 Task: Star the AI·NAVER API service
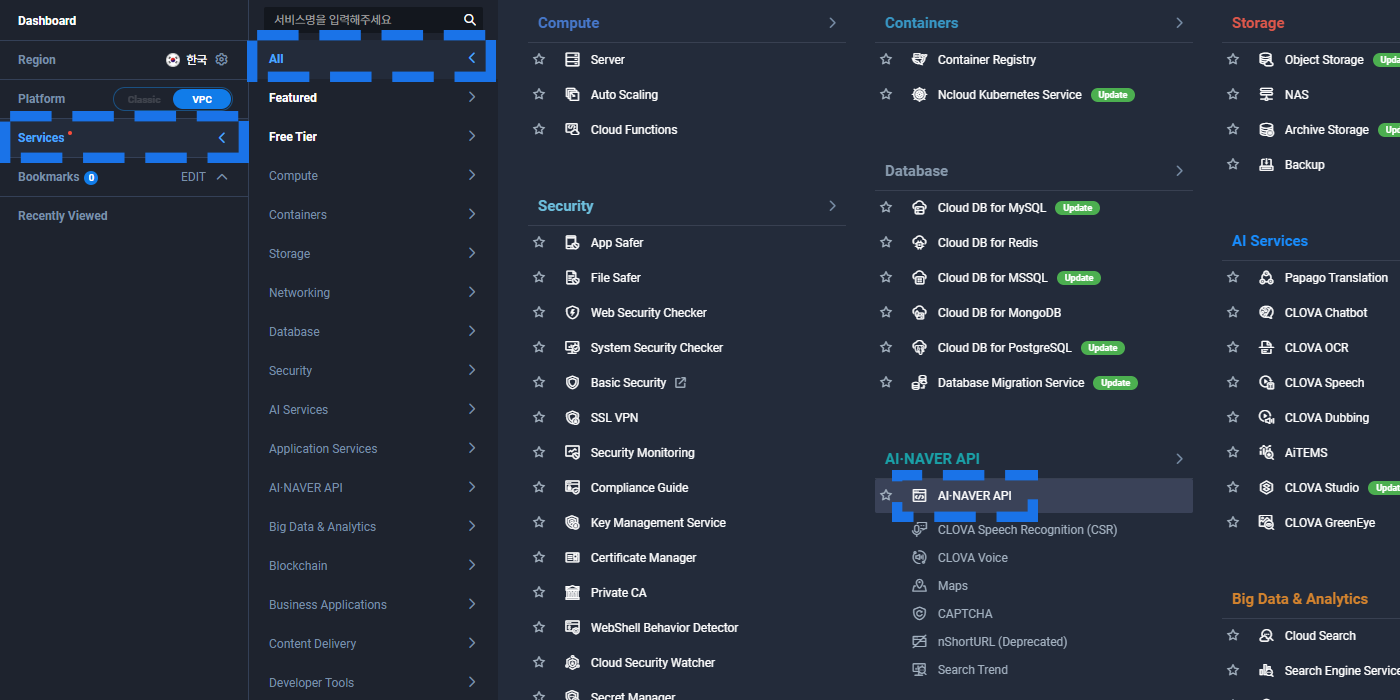pos(886,496)
